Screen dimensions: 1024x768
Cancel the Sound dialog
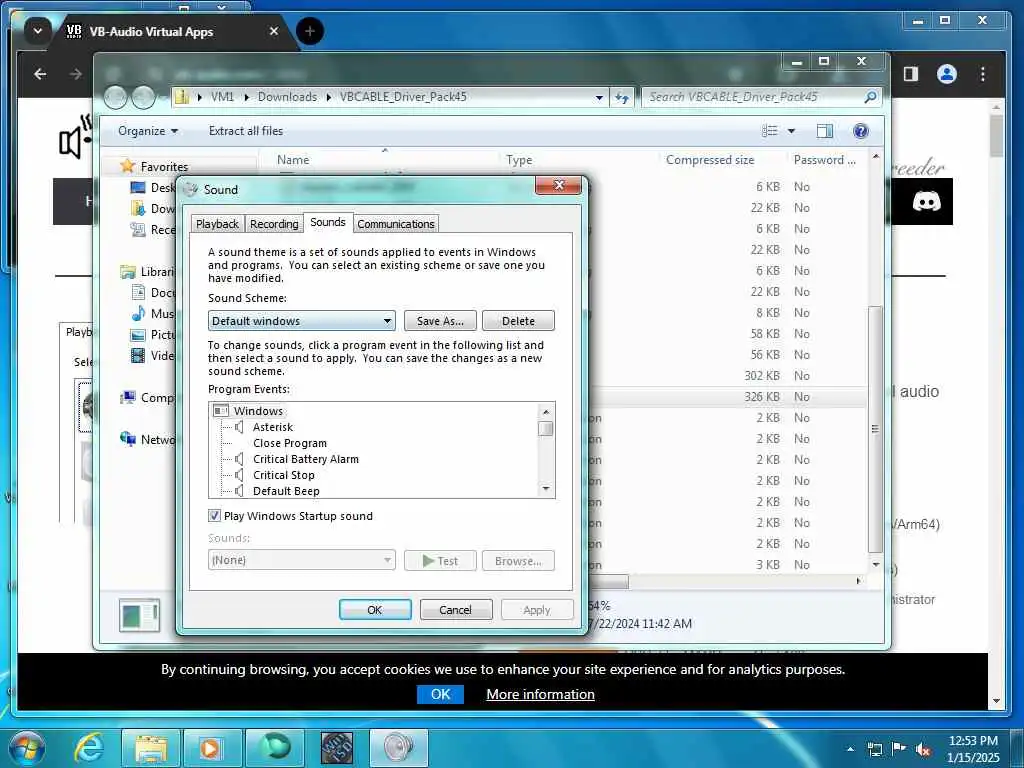455,610
